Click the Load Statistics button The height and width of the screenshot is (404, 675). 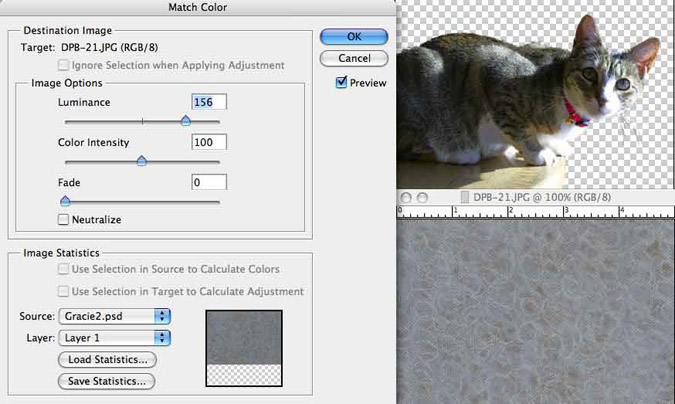coord(107,360)
